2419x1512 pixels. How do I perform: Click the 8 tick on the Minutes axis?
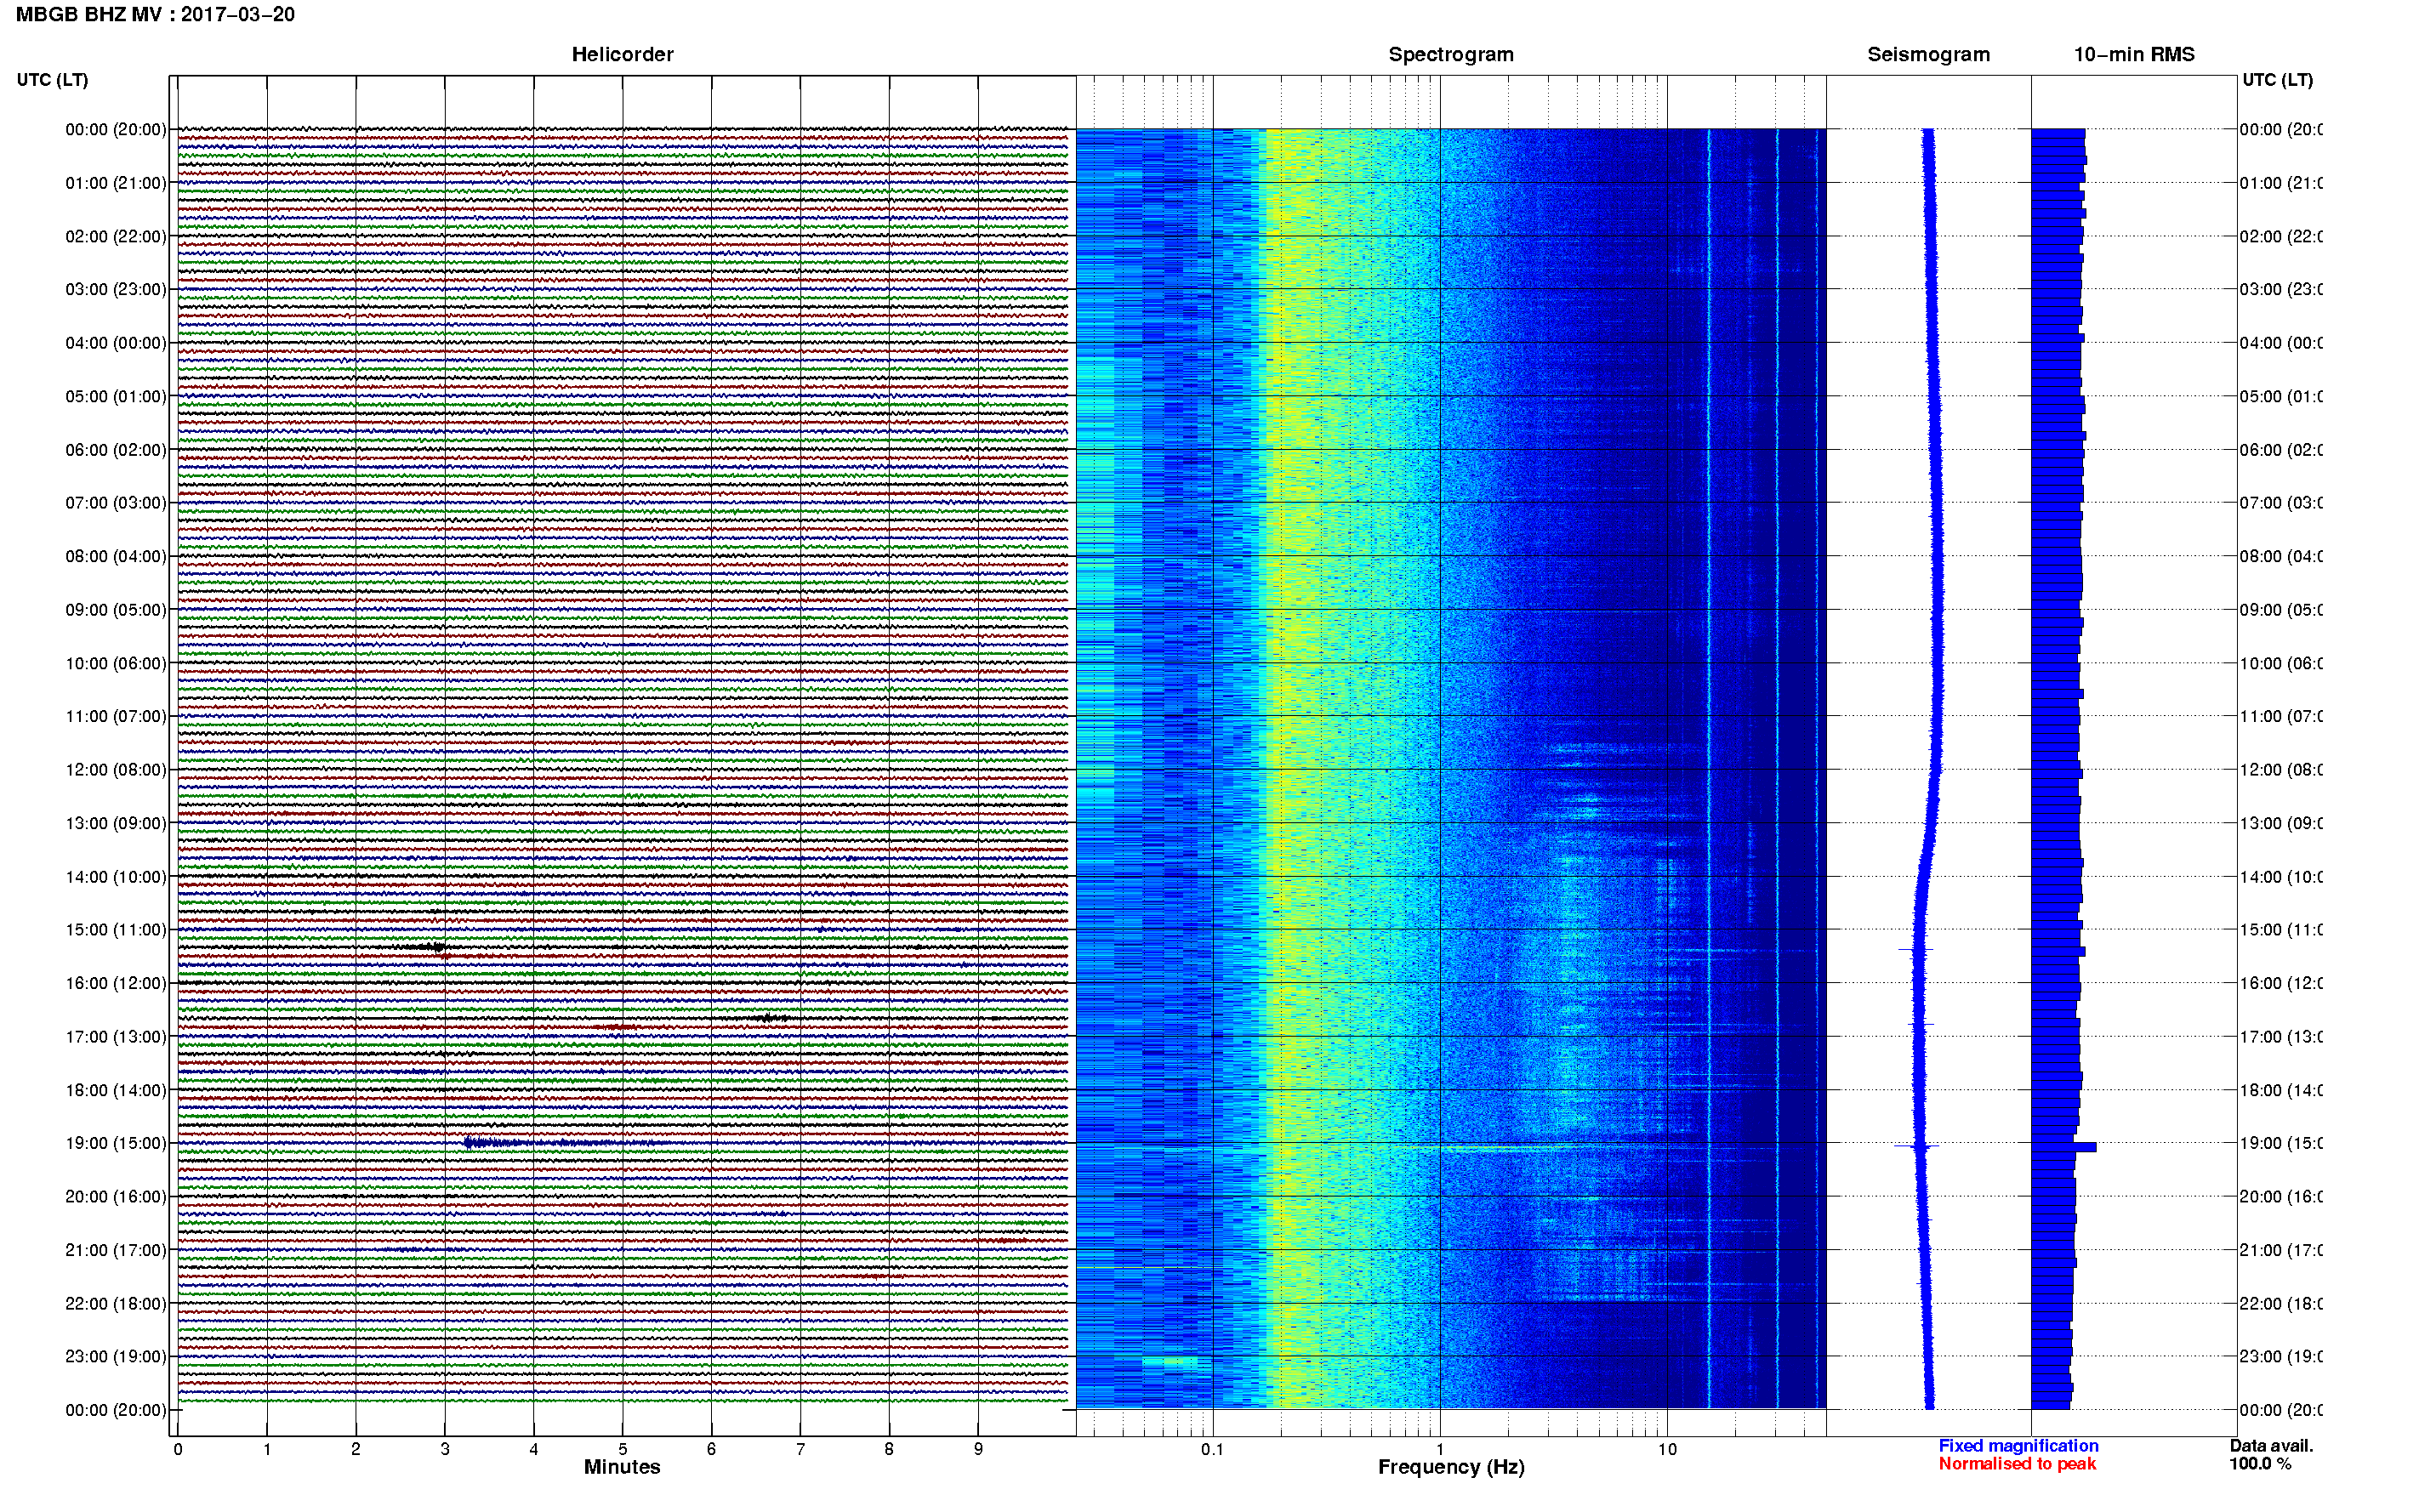[889, 1449]
